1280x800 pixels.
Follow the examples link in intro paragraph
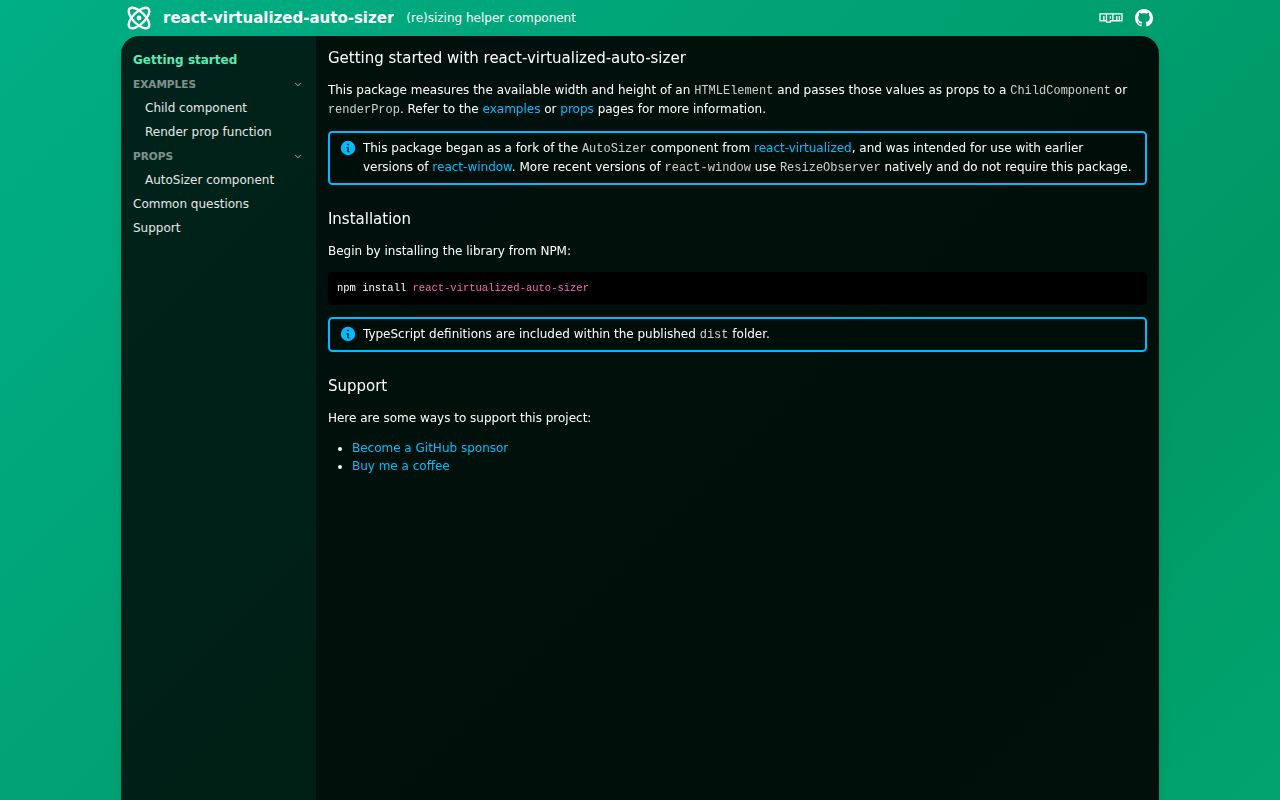click(511, 109)
